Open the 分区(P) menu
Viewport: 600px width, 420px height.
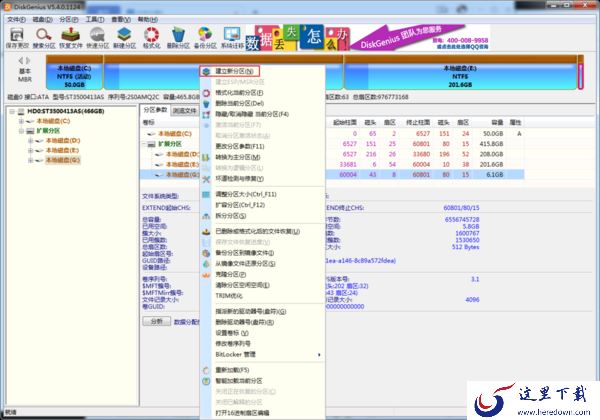coord(68,19)
